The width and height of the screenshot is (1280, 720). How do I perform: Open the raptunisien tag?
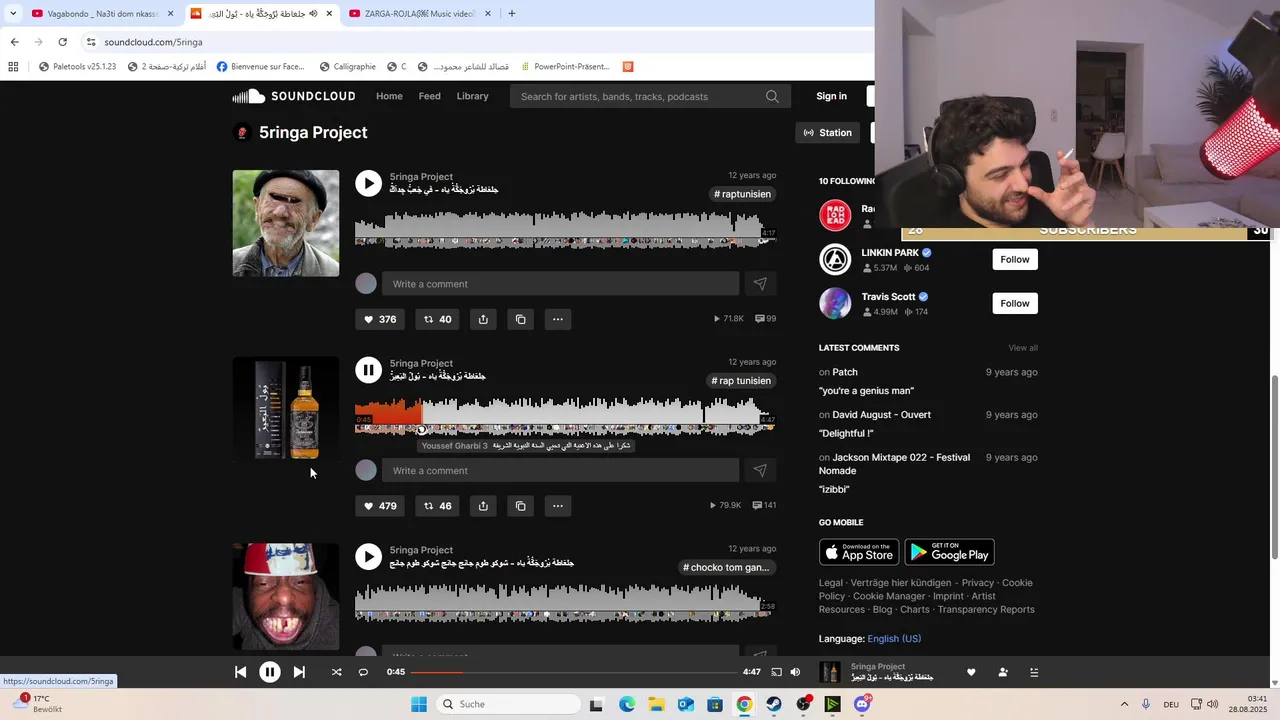pyautogui.click(x=742, y=194)
